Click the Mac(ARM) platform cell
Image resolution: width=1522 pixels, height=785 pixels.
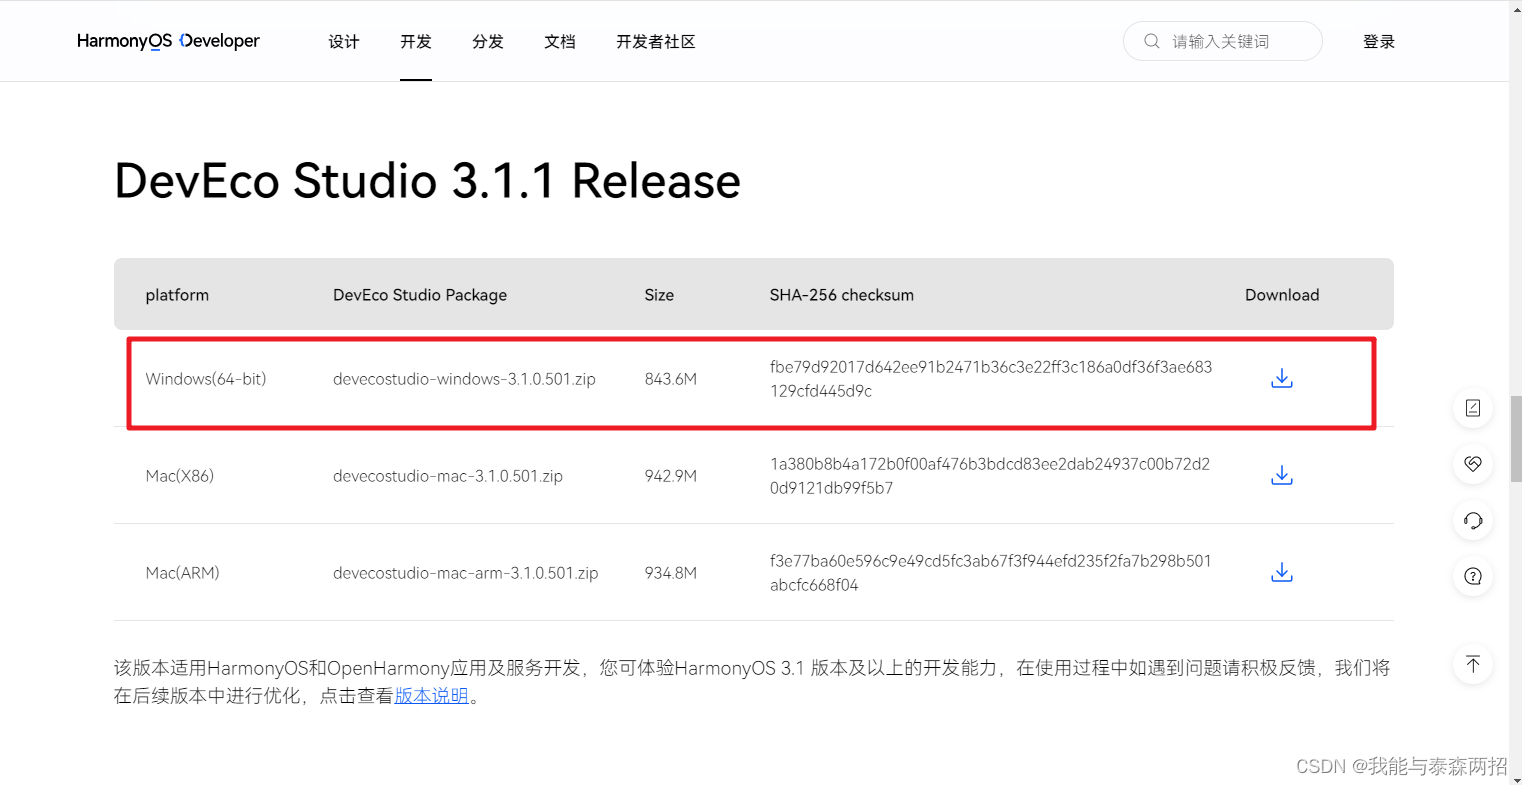183,573
